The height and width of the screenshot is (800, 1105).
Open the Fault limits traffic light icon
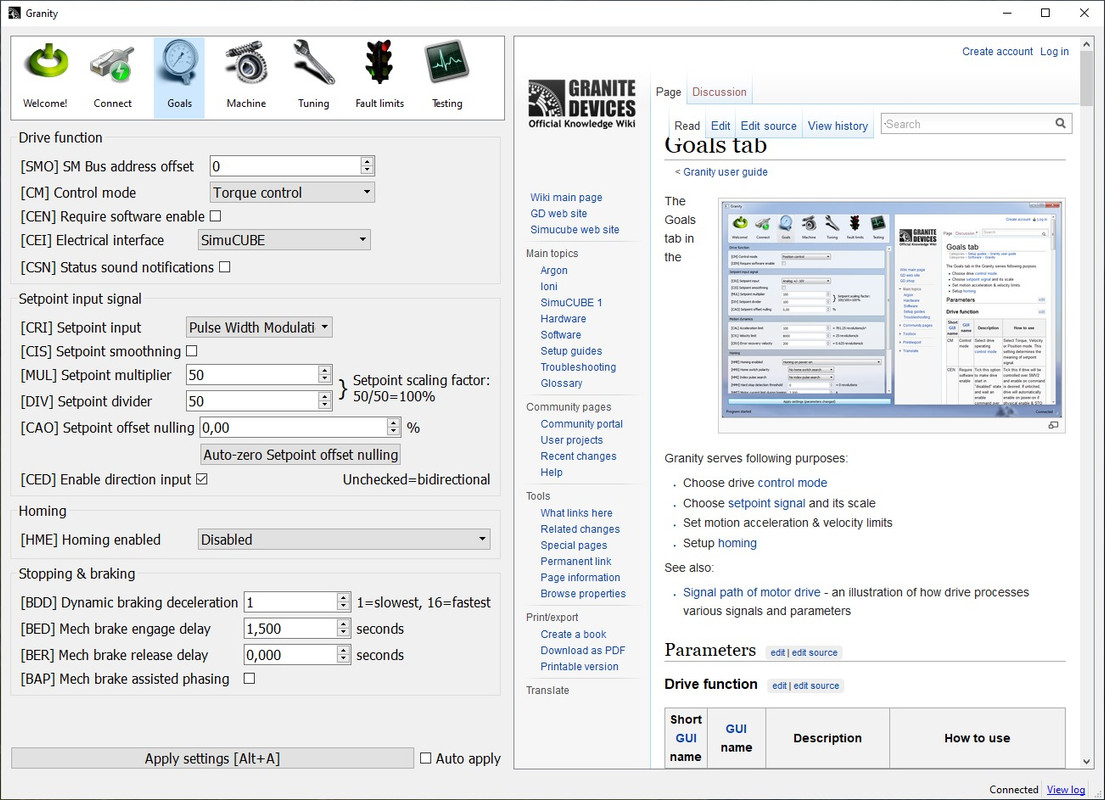[x=379, y=76]
